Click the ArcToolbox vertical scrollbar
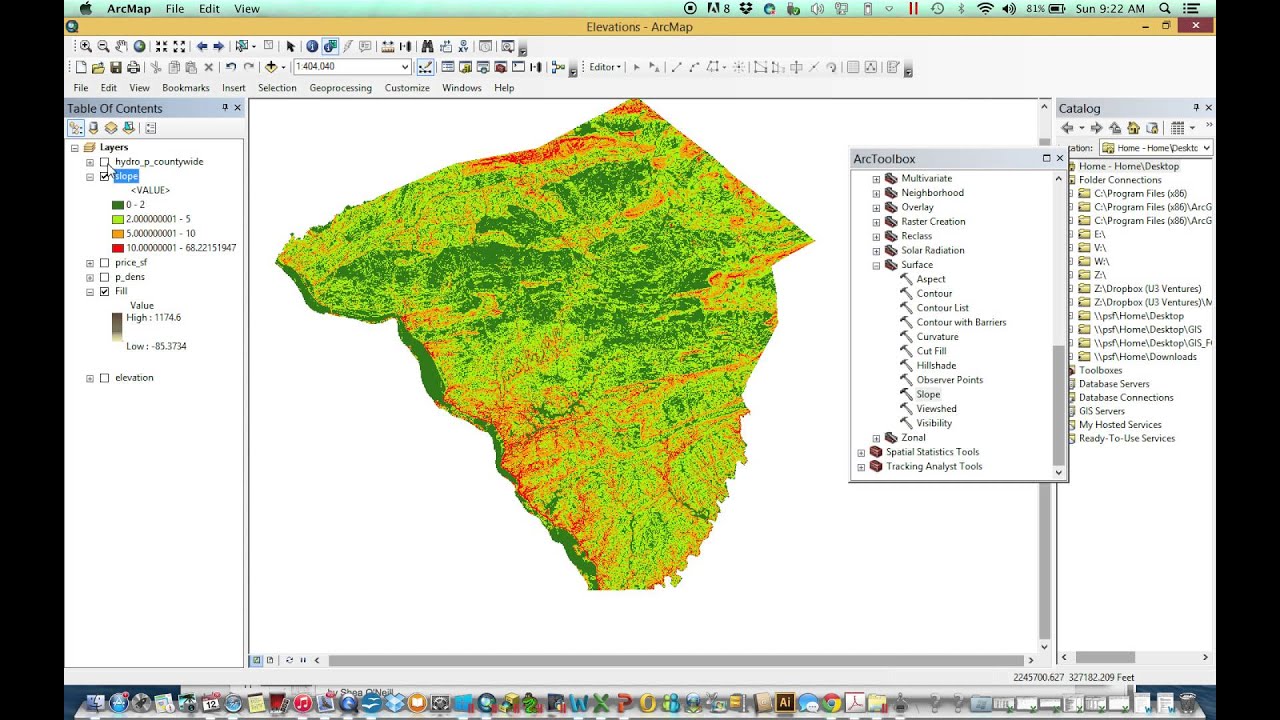 [x=1059, y=406]
